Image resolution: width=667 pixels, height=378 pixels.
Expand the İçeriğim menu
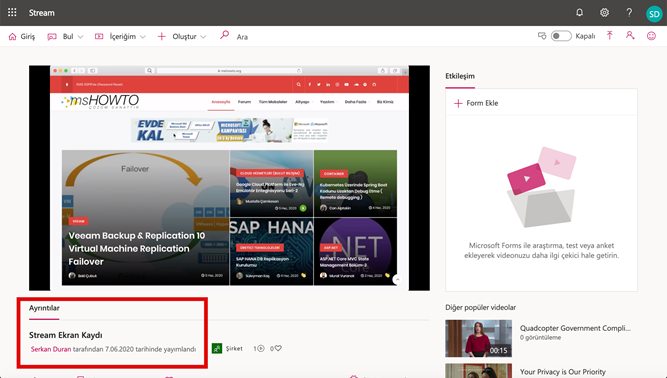point(120,37)
